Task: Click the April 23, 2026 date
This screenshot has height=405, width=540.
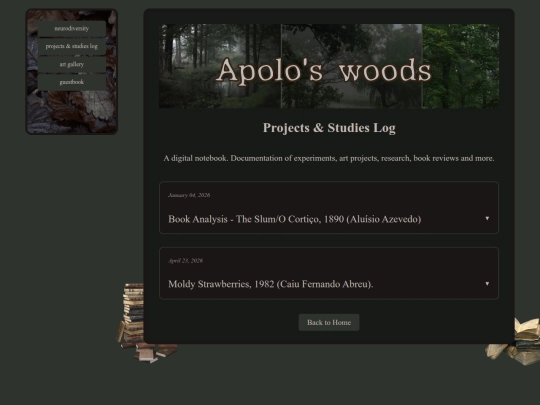Action: click(x=185, y=261)
